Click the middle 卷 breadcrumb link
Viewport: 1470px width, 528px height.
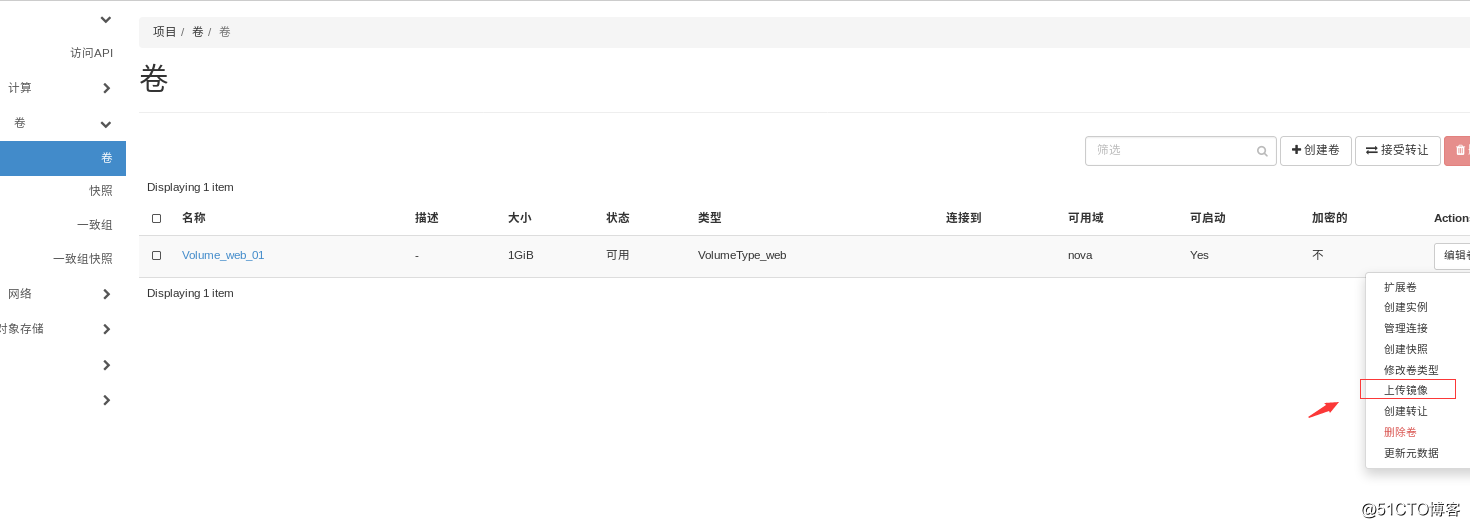198,32
